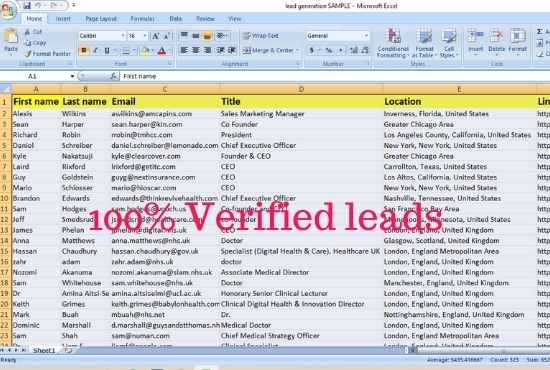
Task: Select the Email header cell
Action: 165,102
